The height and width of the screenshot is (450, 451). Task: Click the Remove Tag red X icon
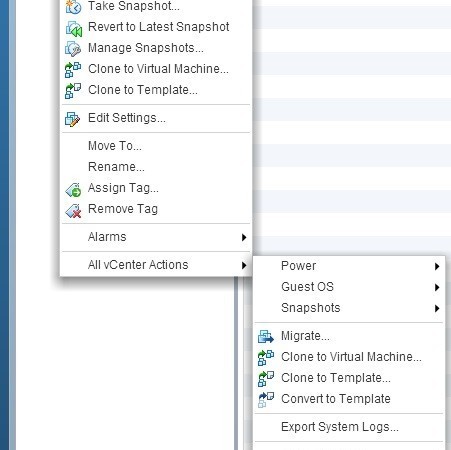pos(73,211)
